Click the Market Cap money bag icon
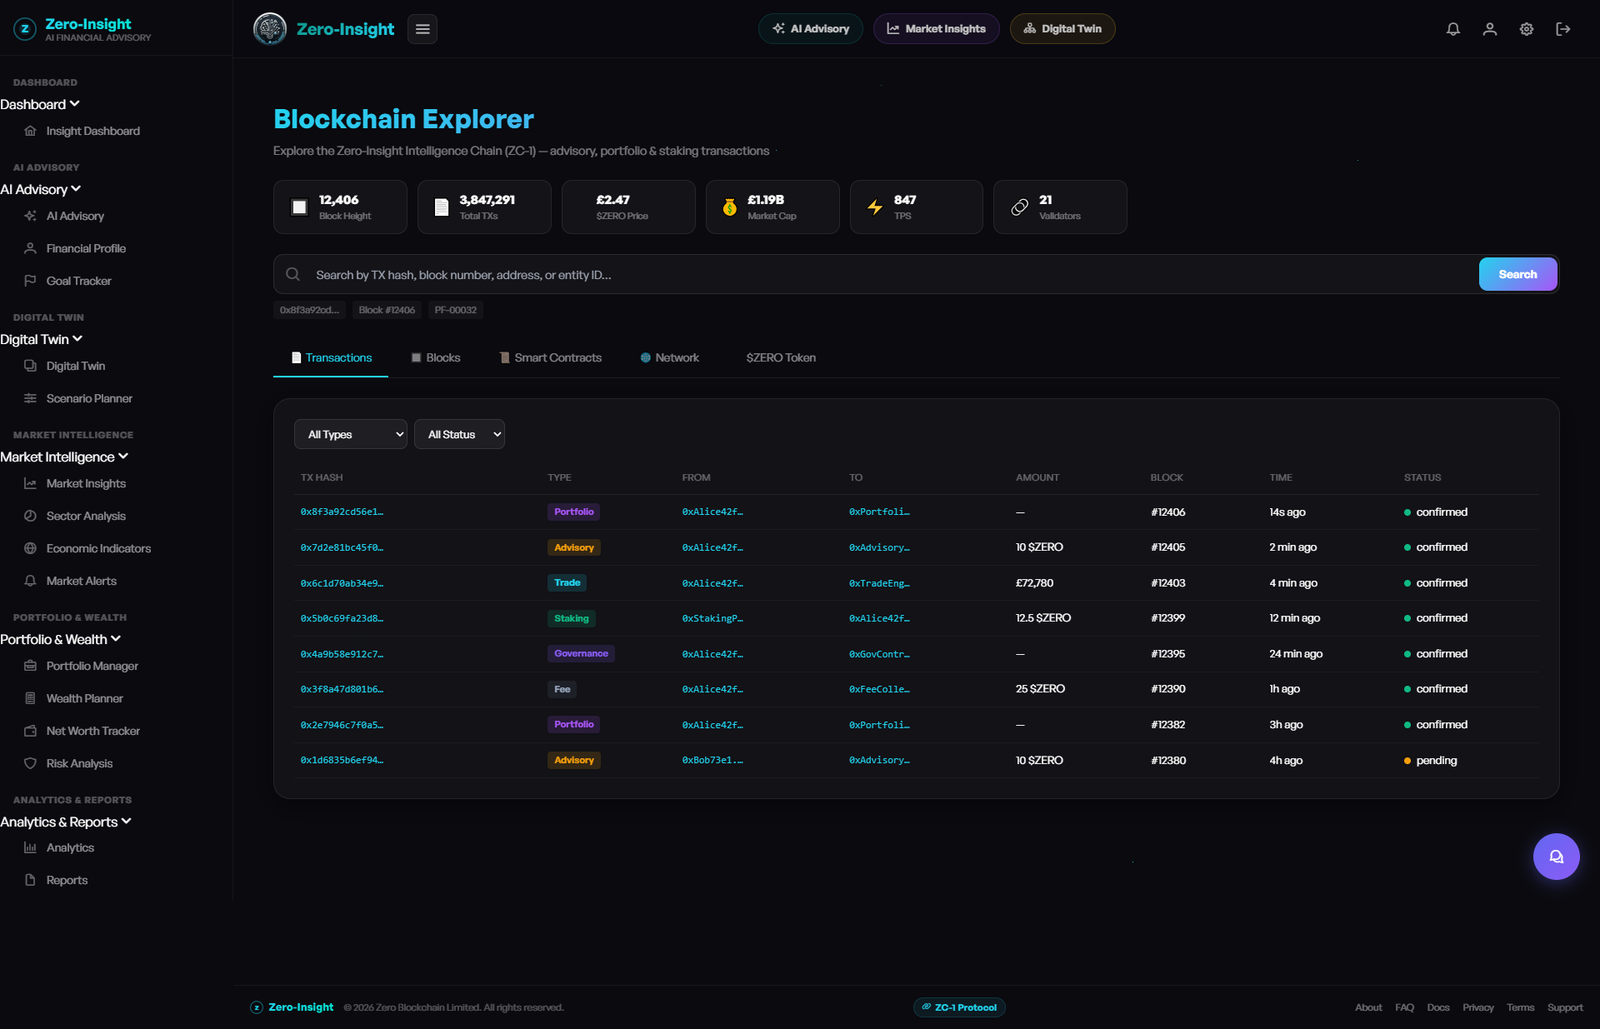1600x1029 pixels. point(729,207)
